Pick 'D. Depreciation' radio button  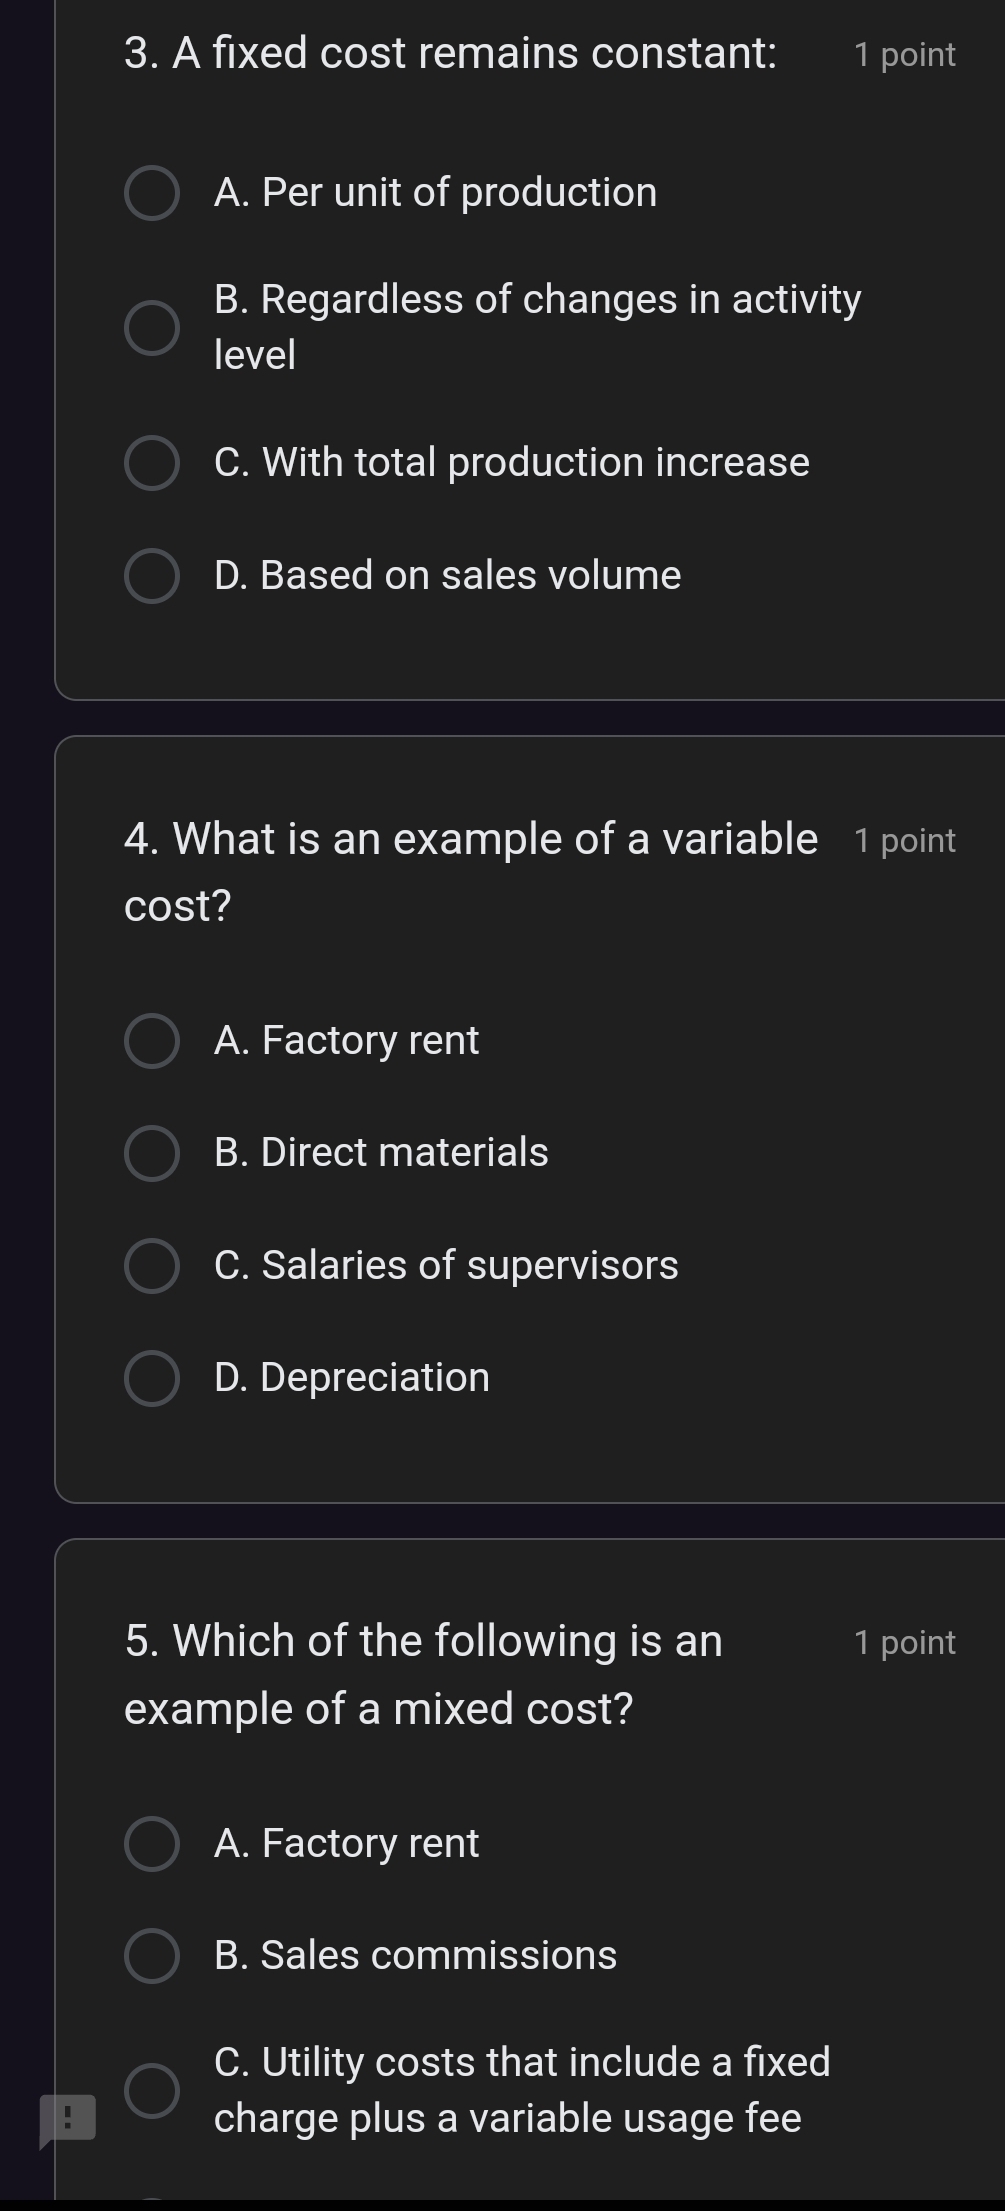(152, 1378)
